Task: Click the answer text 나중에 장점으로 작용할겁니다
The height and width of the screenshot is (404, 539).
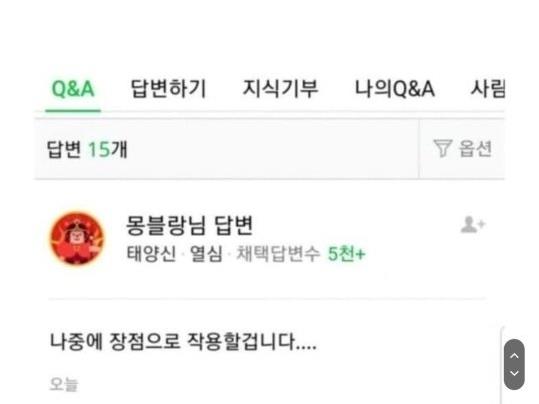Action: click(x=183, y=341)
